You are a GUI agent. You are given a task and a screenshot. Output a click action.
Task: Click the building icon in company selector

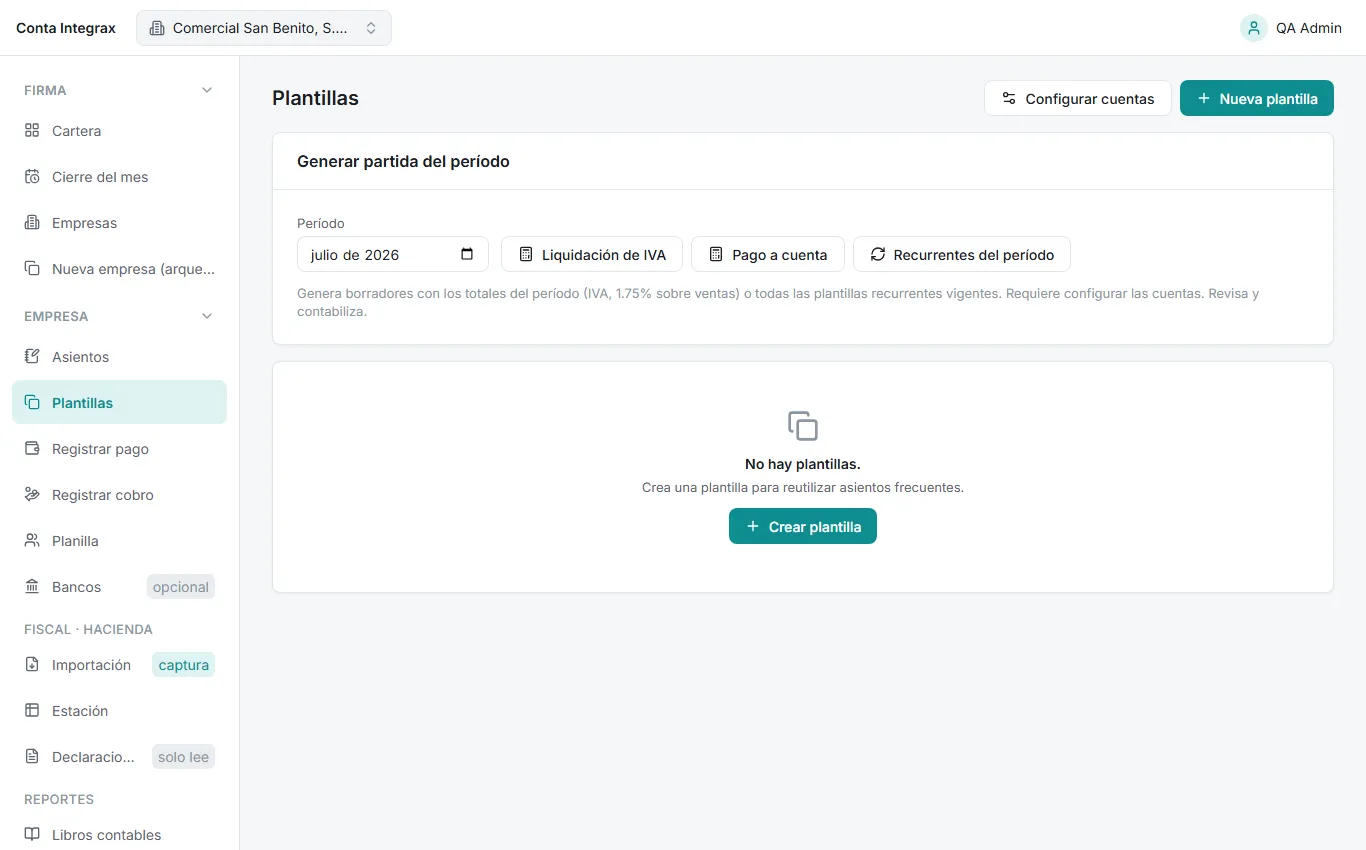(x=157, y=28)
